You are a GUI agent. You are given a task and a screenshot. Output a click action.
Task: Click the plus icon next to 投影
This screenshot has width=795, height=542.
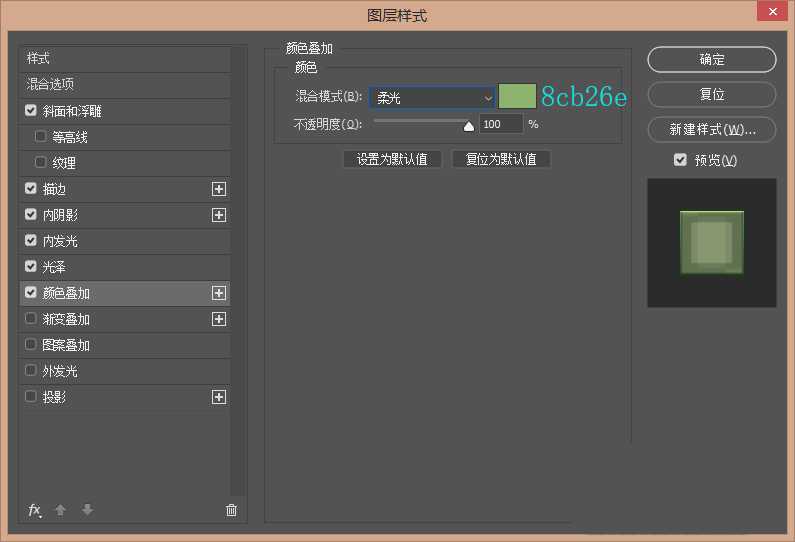[x=219, y=397]
